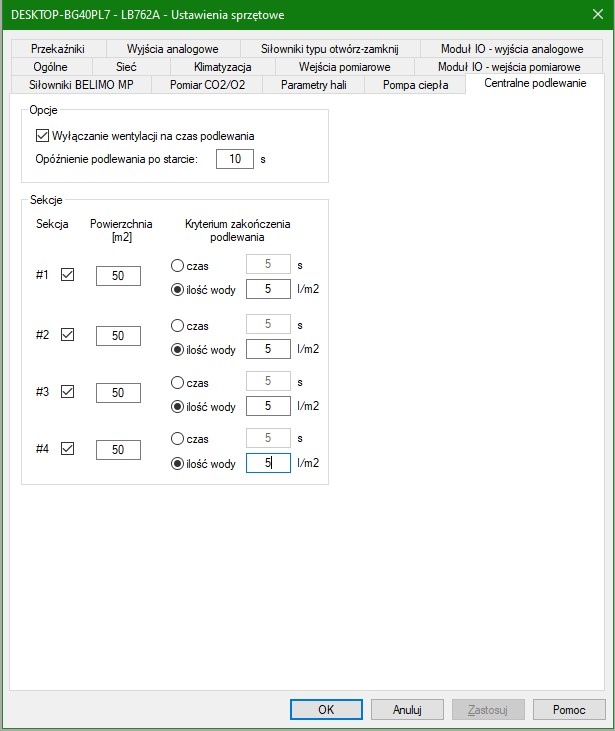Click the l/m2 water amount field for section #1
615x731 pixels.
(x=269, y=289)
